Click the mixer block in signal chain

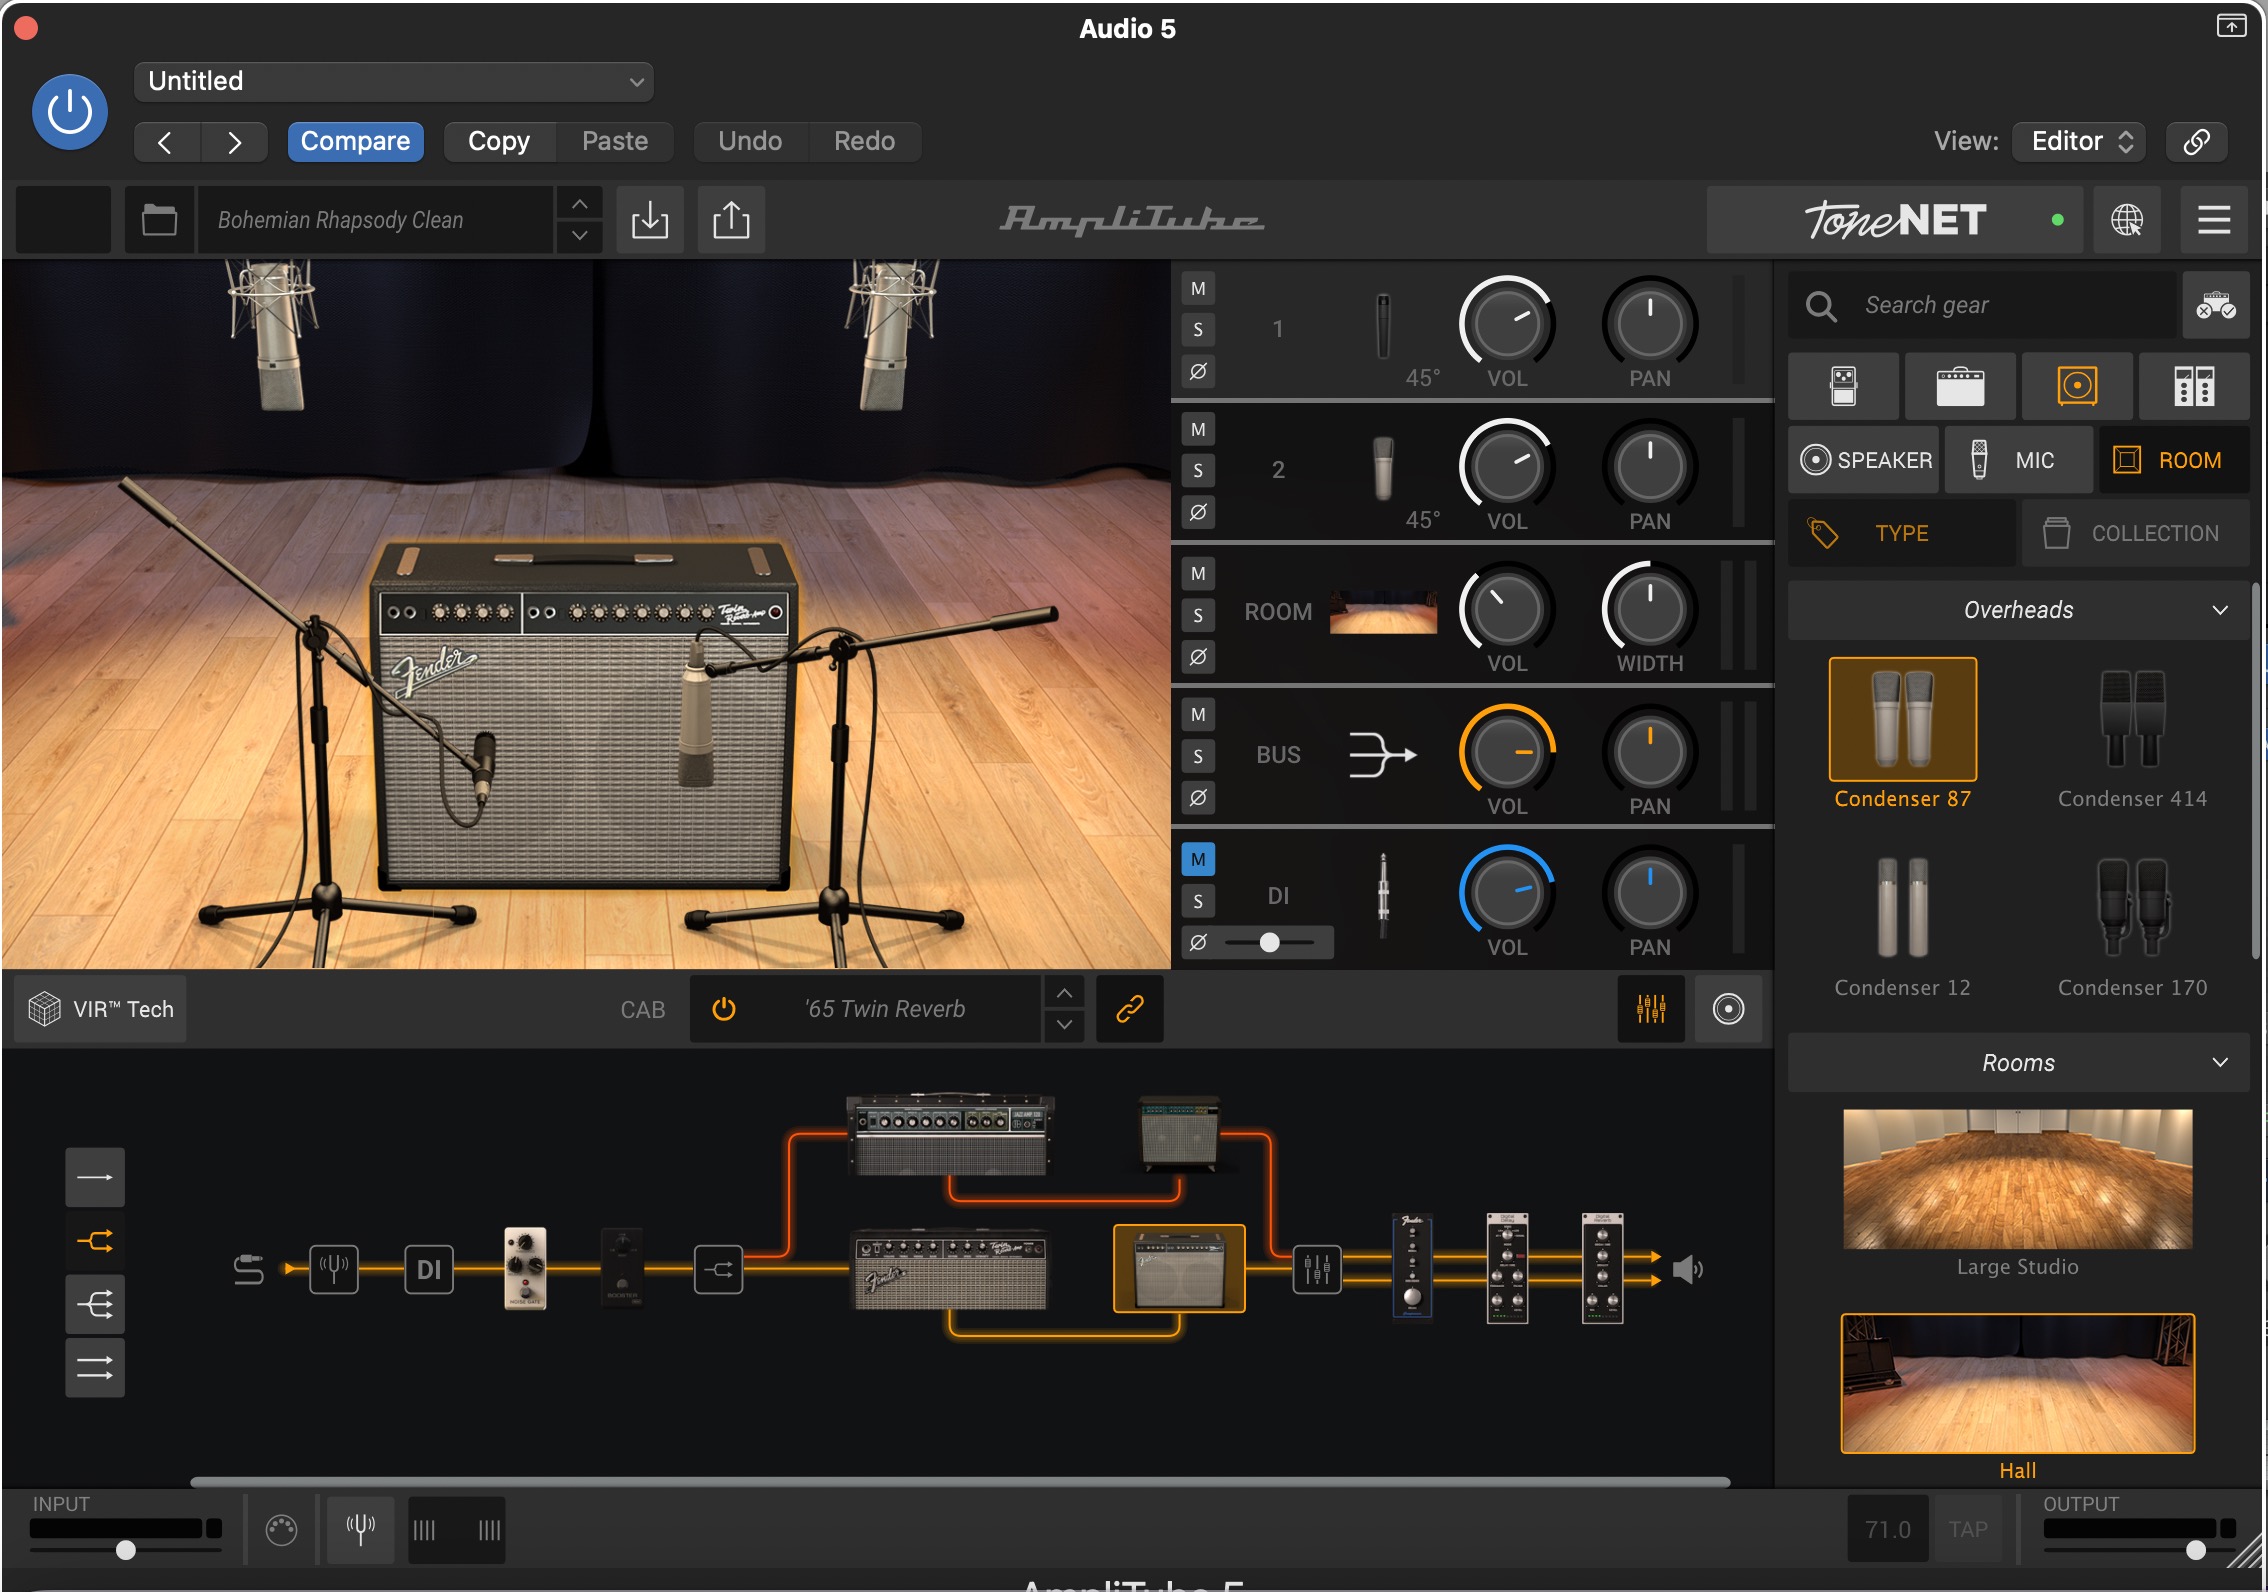[1317, 1269]
